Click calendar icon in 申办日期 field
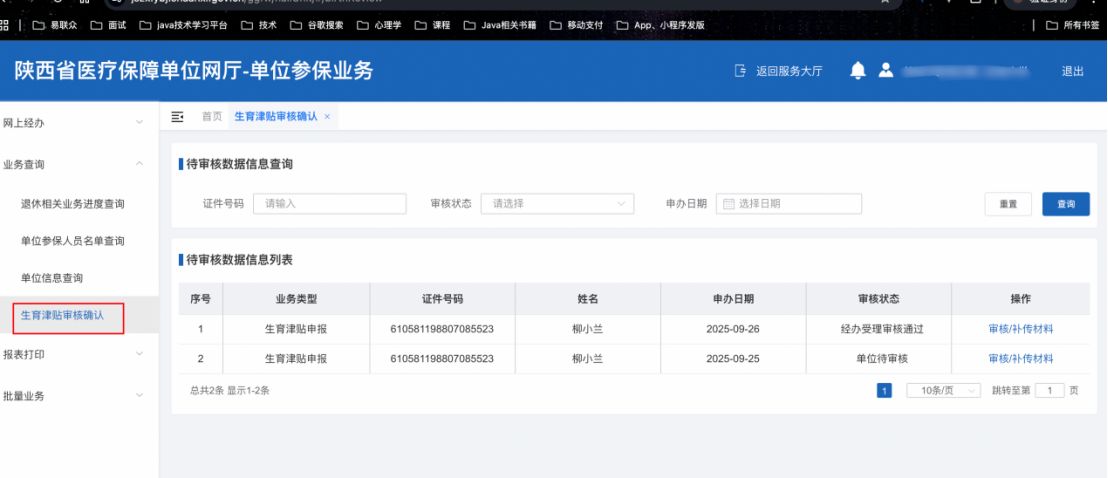 pyautogui.click(x=729, y=204)
